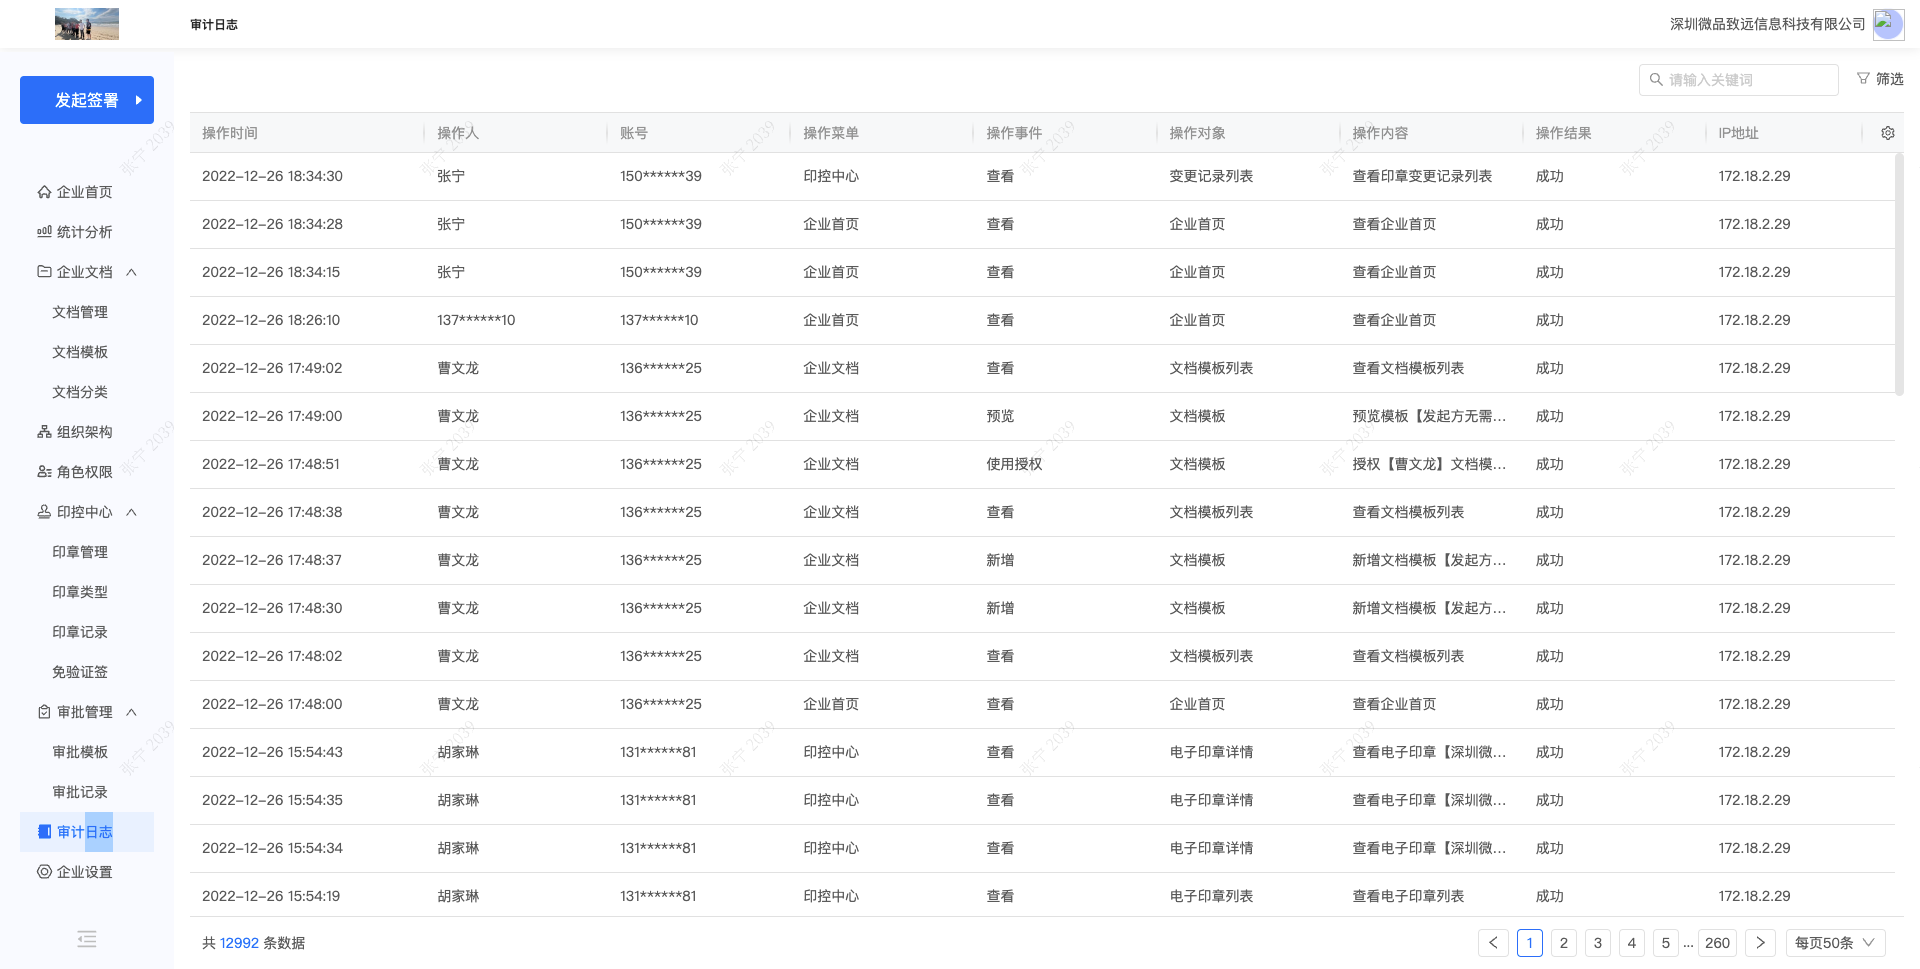Screen dimensions: 1920x969
Task: Go to page 4
Action: click(x=1632, y=943)
